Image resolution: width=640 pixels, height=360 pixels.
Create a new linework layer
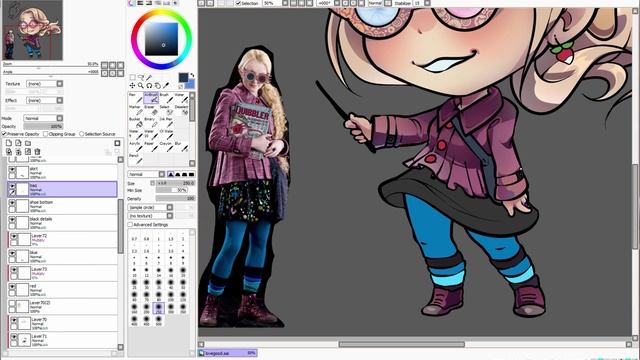point(18,143)
